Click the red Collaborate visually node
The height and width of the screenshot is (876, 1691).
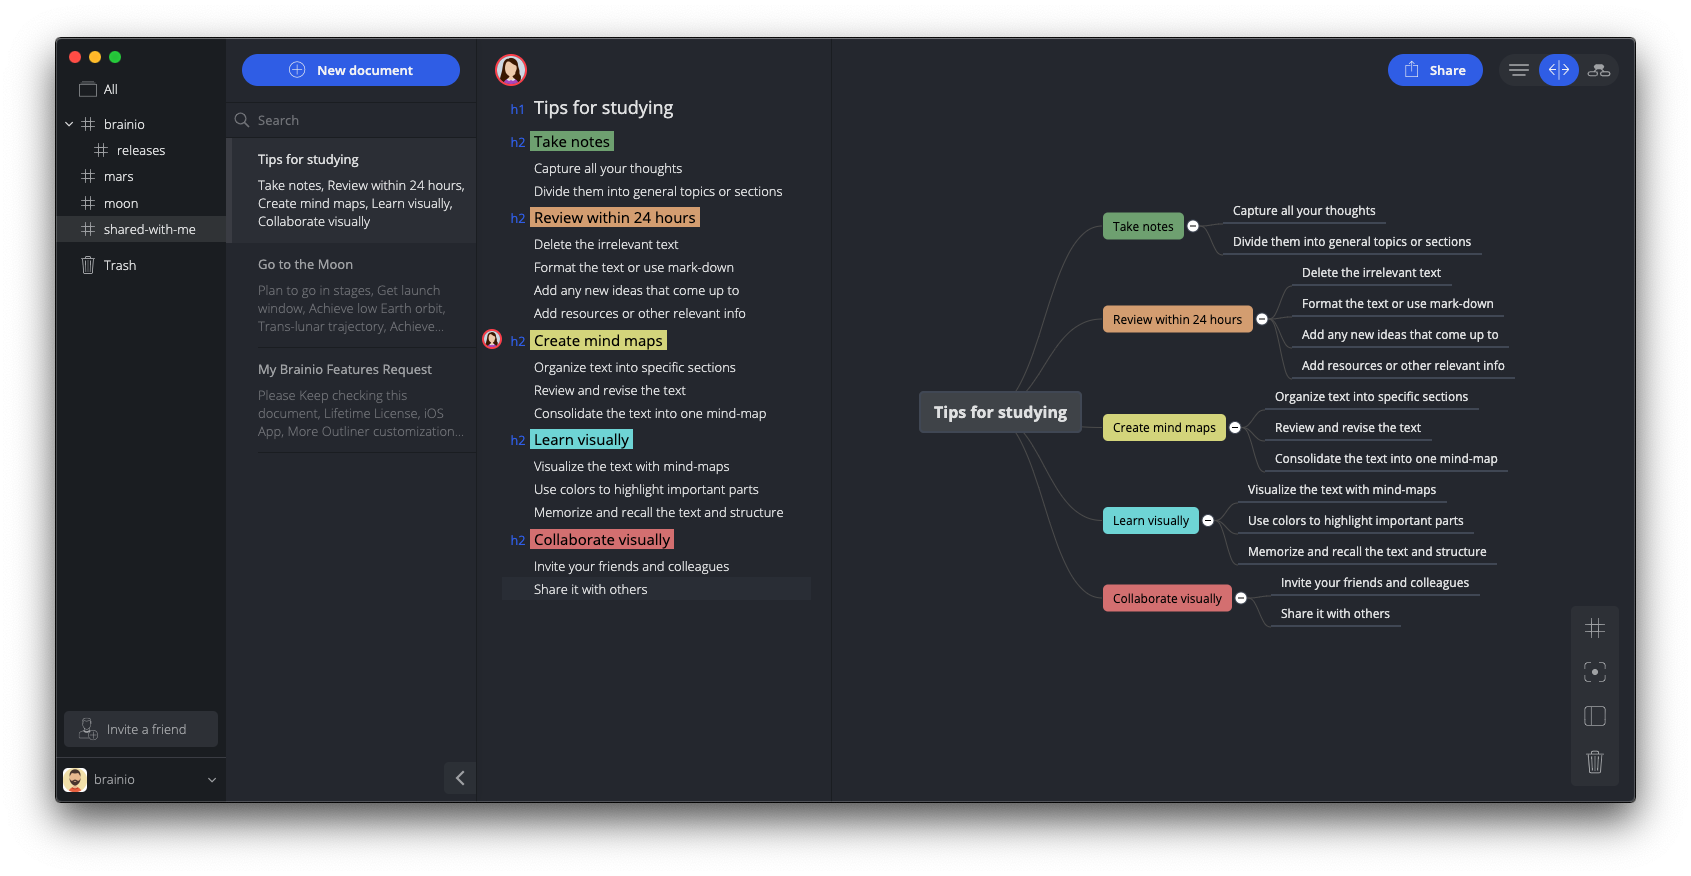point(1167,598)
